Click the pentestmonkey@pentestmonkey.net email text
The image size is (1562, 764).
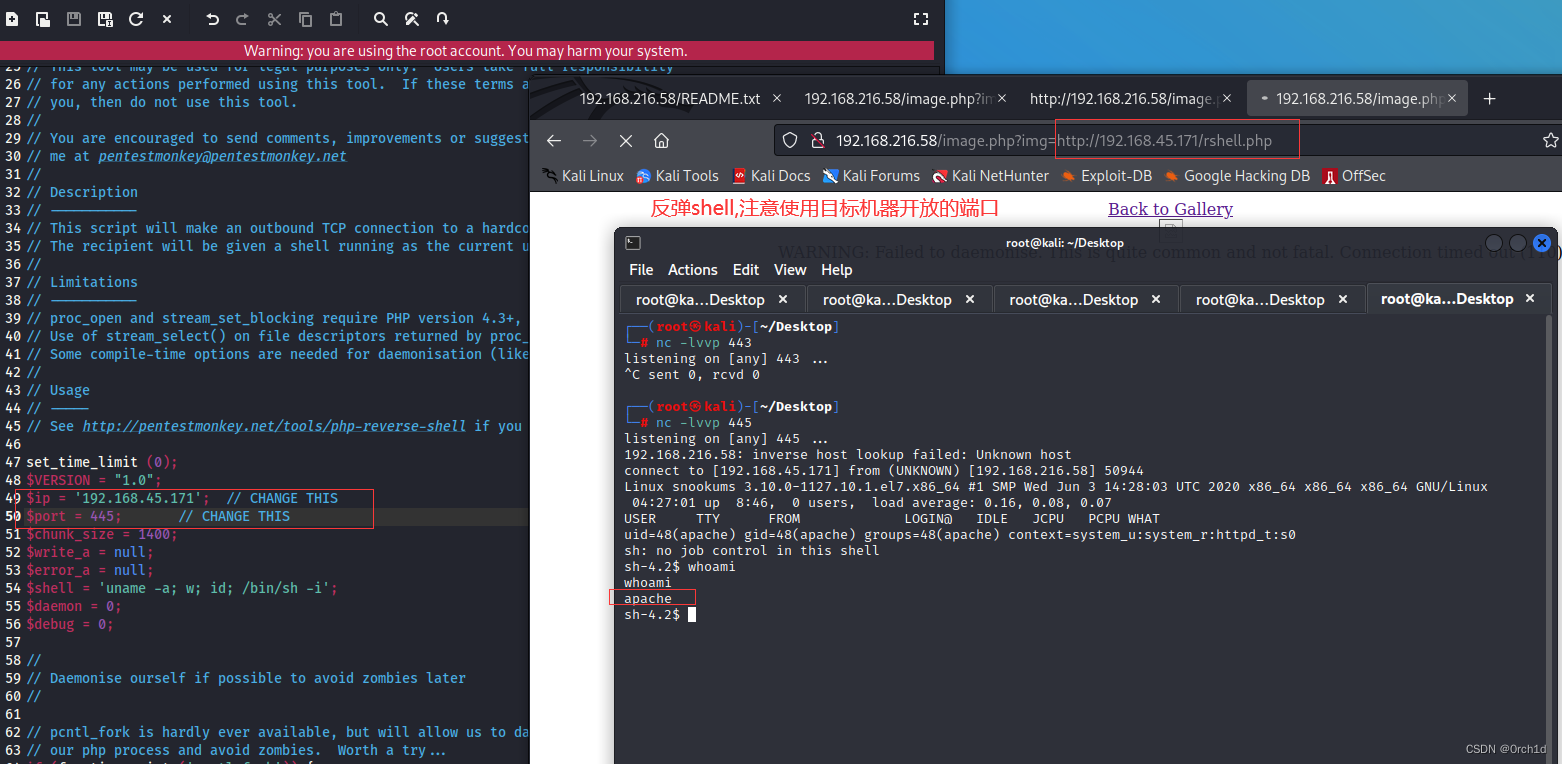pyautogui.click(x=223, y=156)
